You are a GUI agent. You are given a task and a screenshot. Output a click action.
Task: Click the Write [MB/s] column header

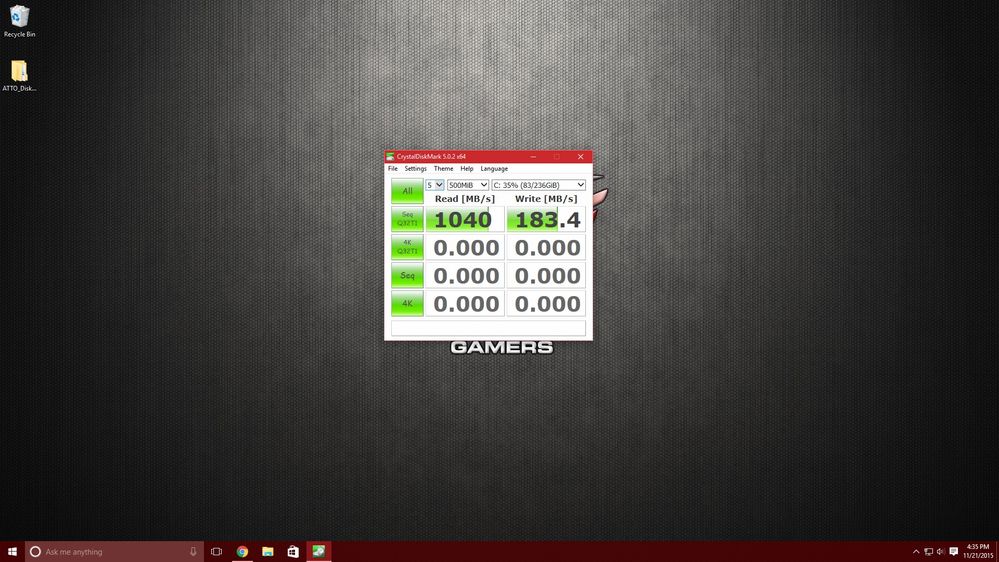tap(546, 199)
